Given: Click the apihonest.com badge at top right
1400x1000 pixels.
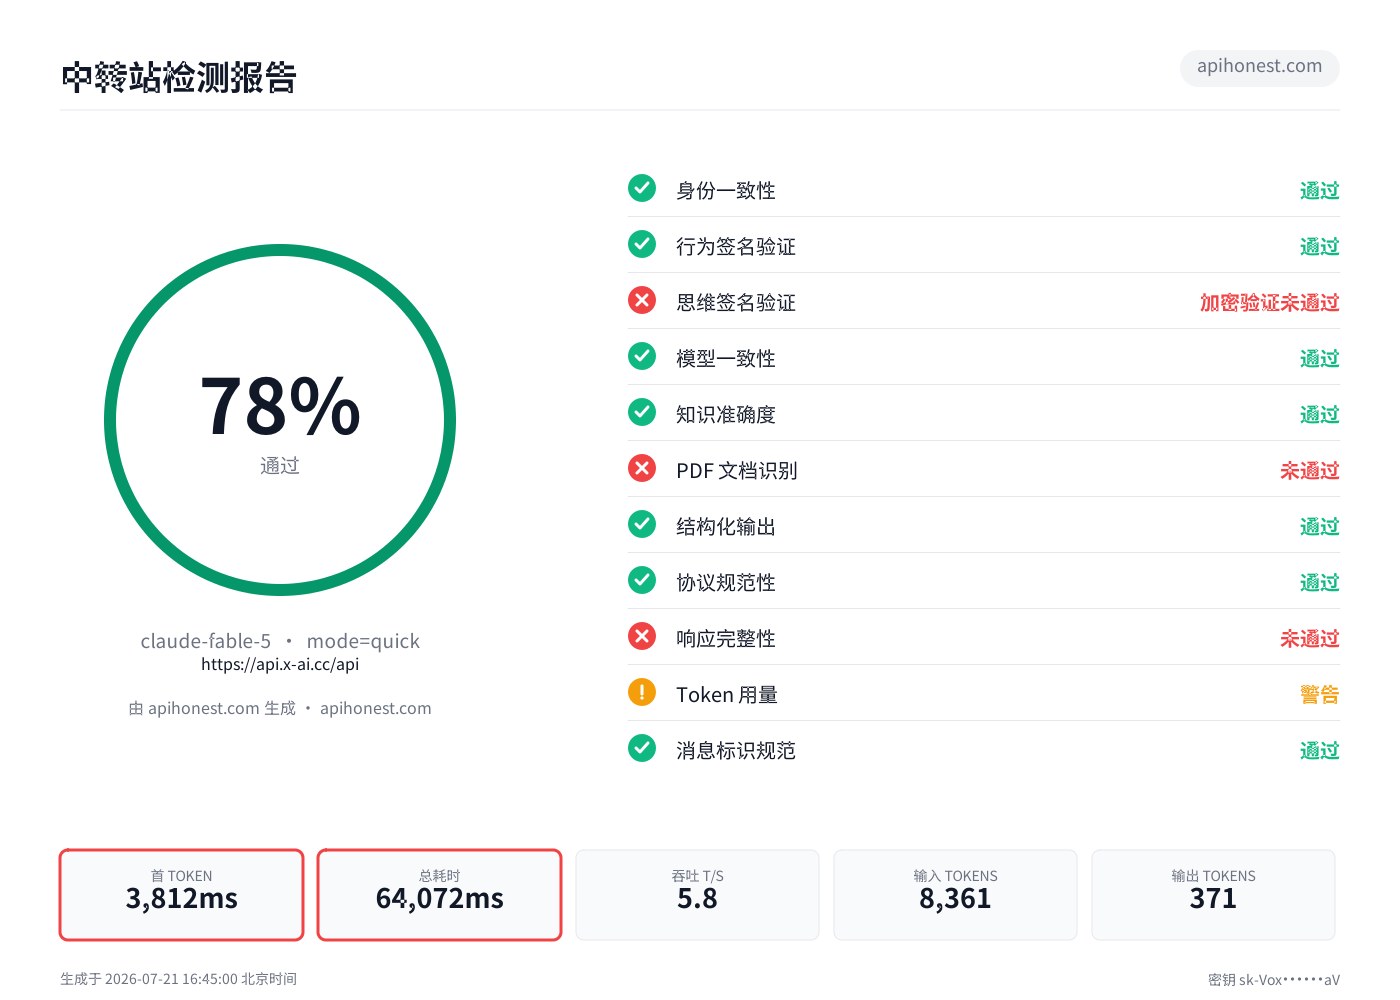Looking at the screenshot, I should 1259,67.
